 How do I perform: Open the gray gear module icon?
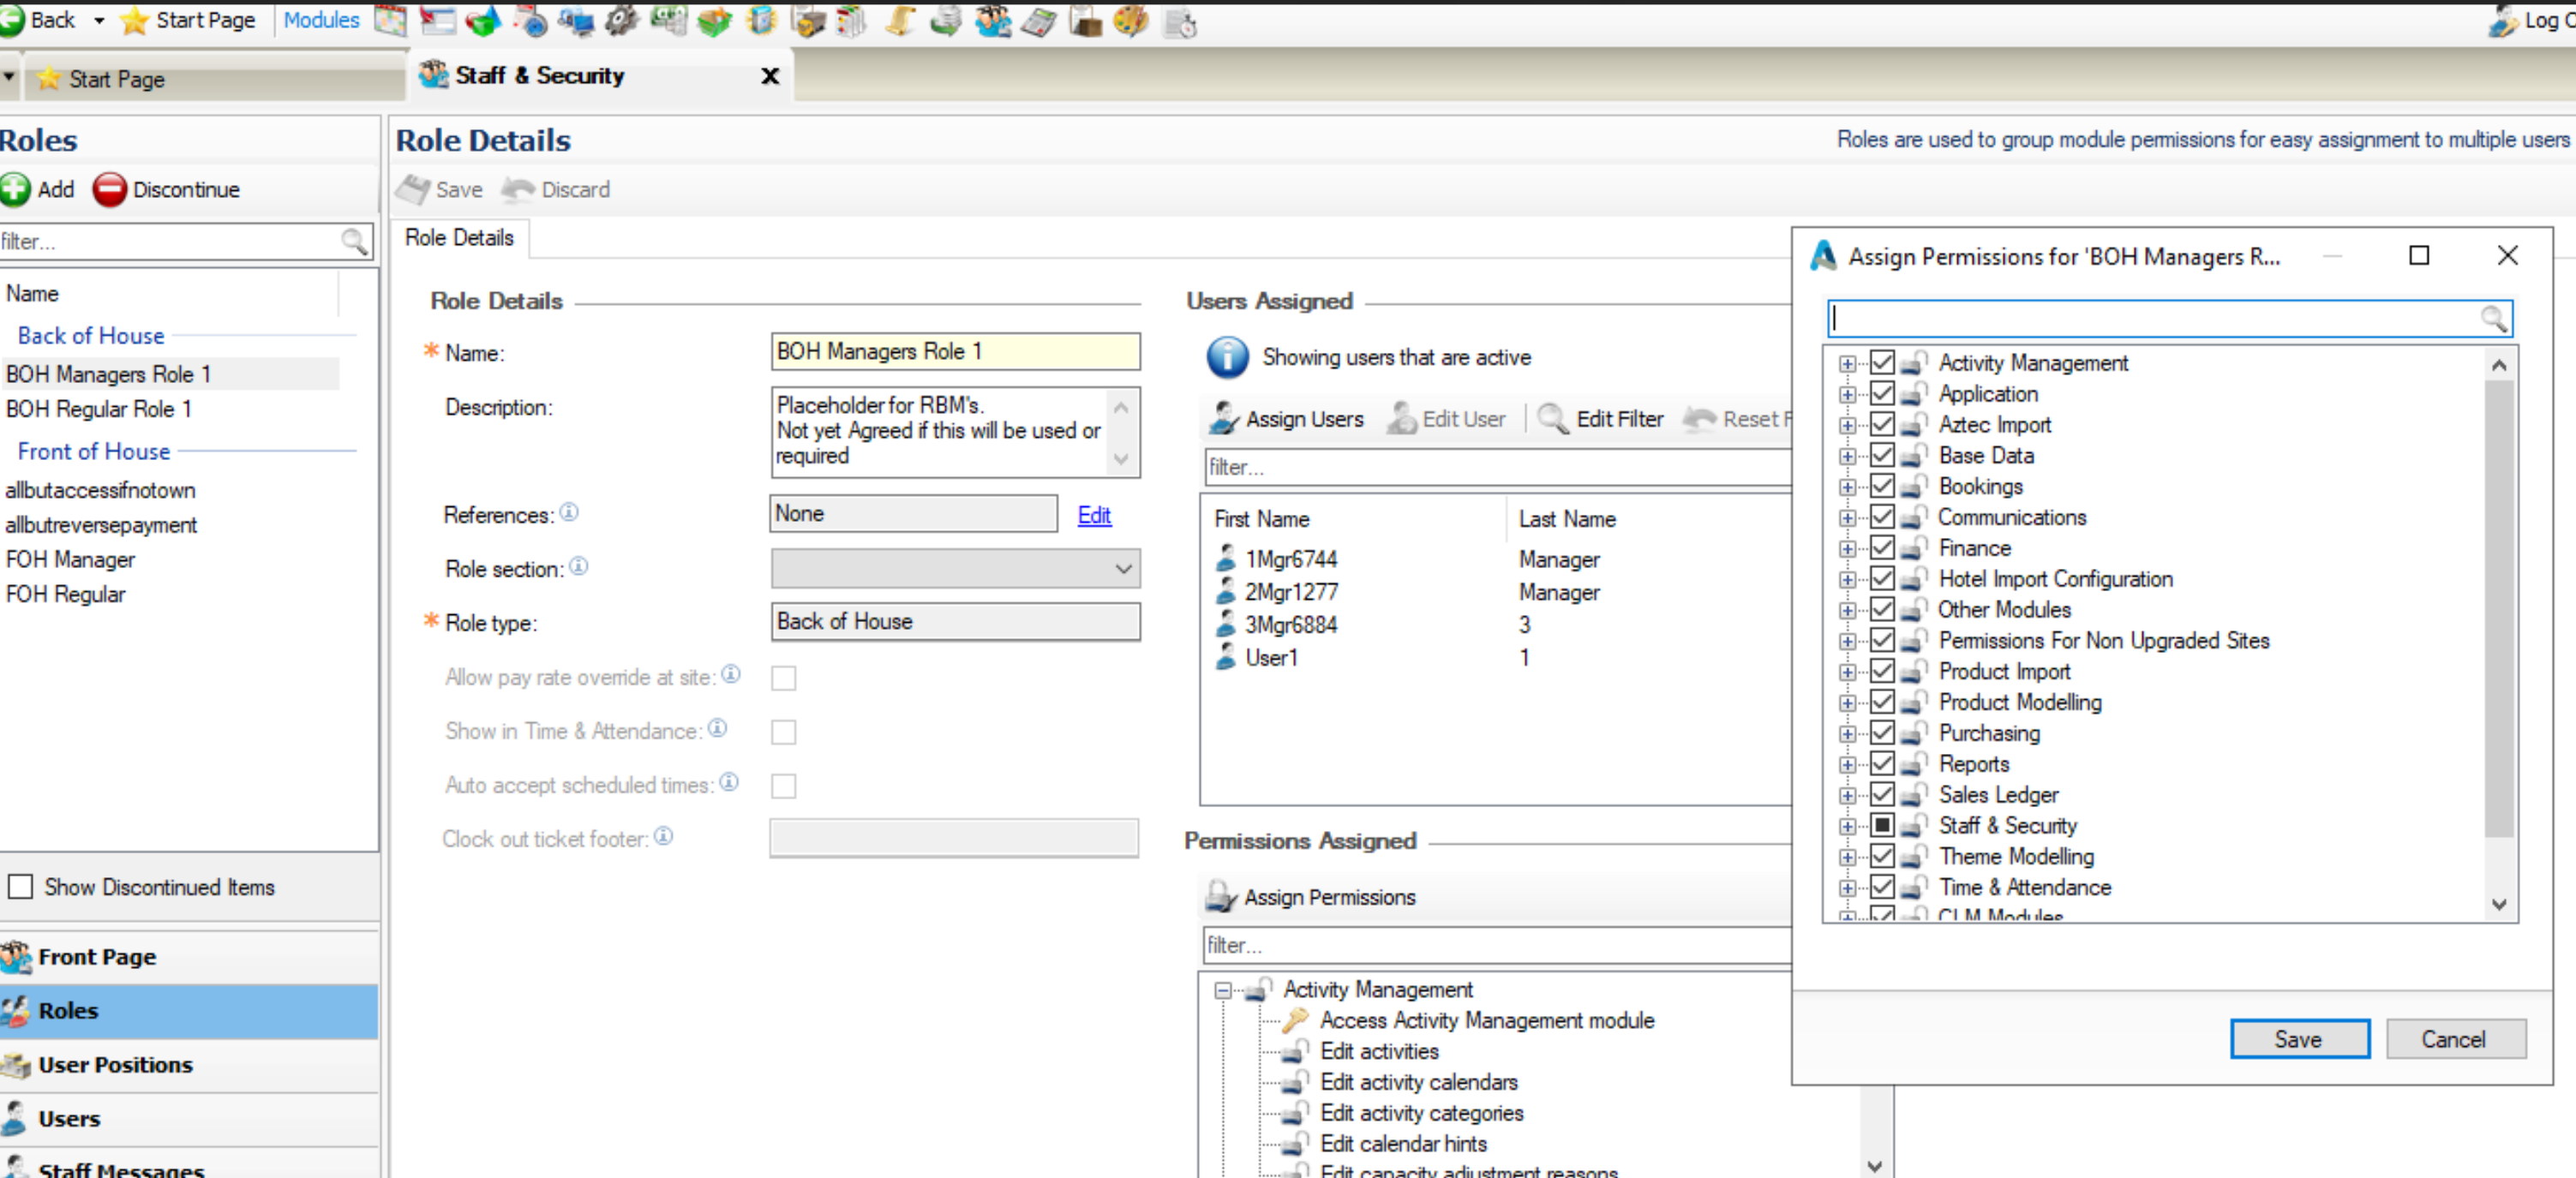pos(621,20)
